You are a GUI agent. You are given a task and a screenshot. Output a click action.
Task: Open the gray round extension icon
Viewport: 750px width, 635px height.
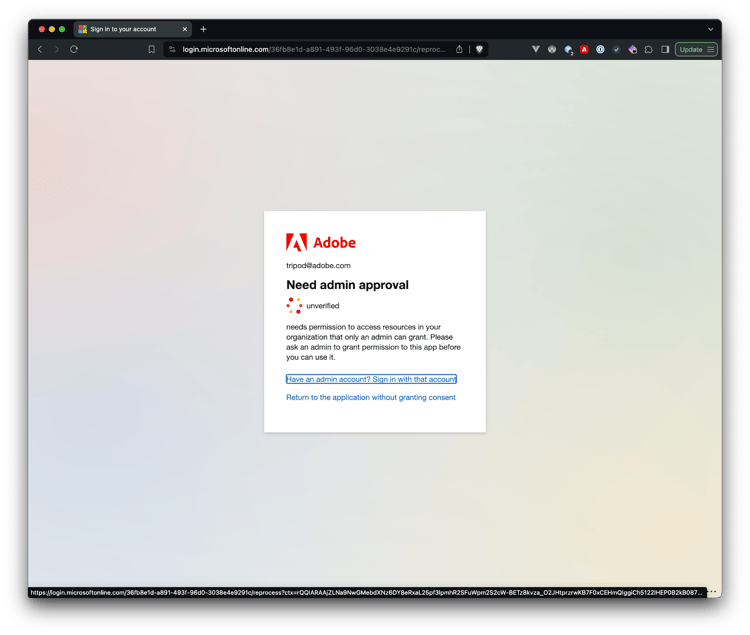tap(552, 49)
